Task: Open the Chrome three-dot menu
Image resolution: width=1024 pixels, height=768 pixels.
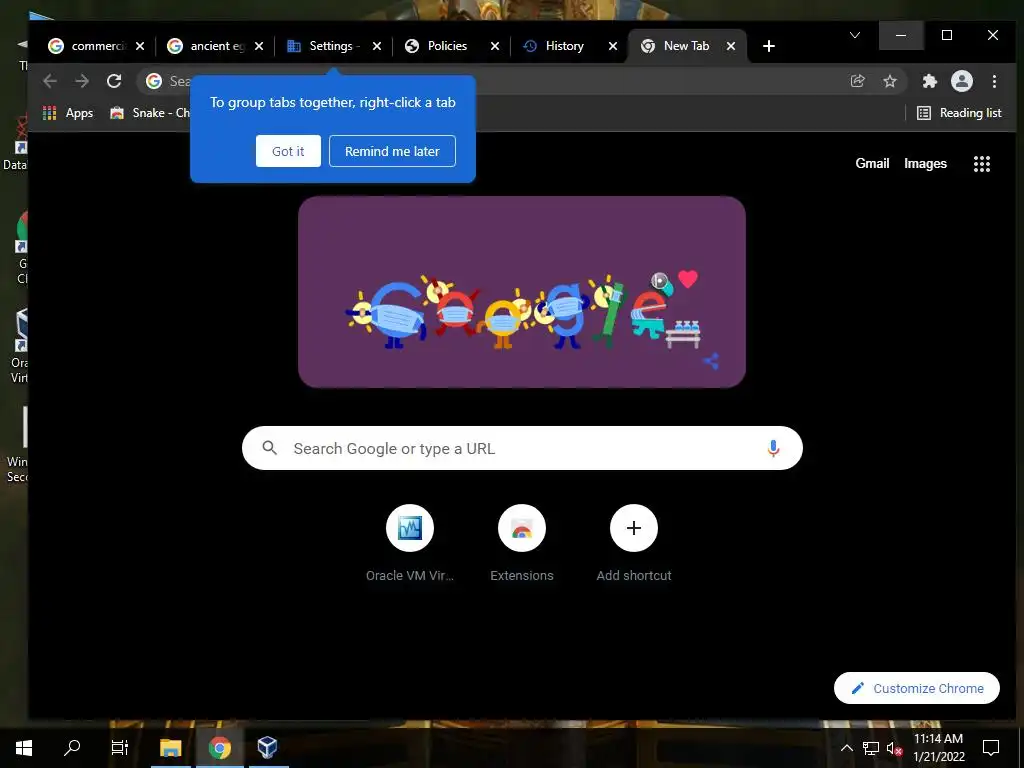Action: 994,81
